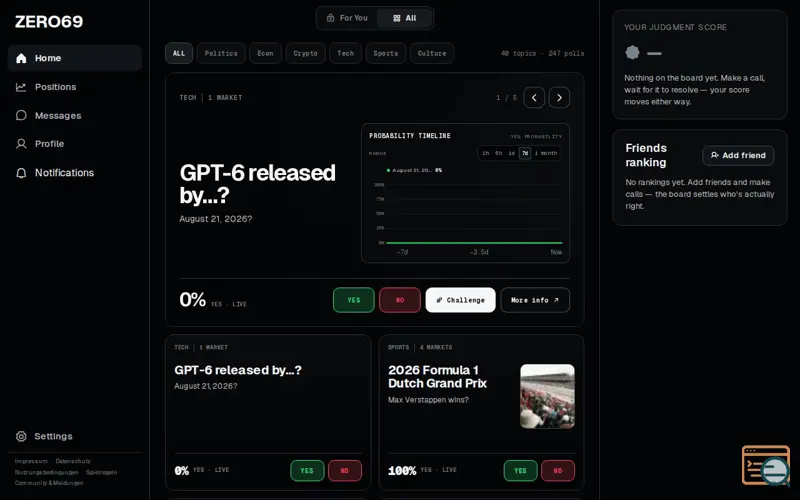Viewport: 800px width, 500px height.
Task: Click the grid icon beside All
Action: tap(396, 18)
